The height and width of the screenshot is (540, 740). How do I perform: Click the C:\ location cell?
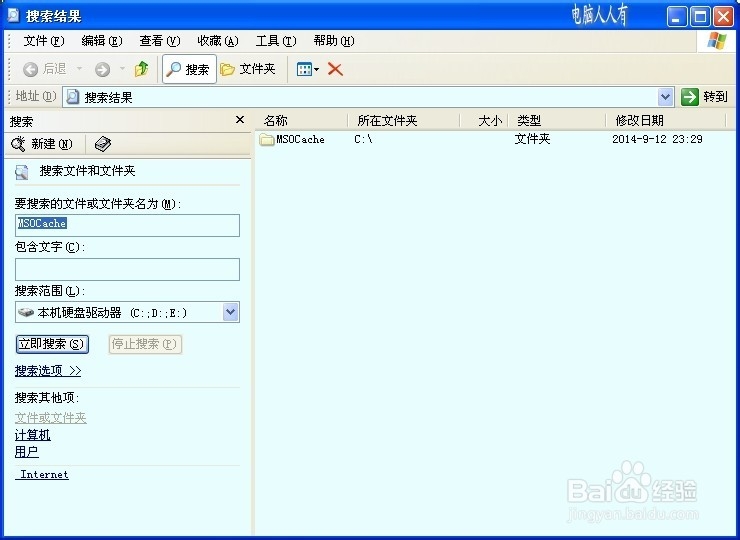click(x=363, y=139)
